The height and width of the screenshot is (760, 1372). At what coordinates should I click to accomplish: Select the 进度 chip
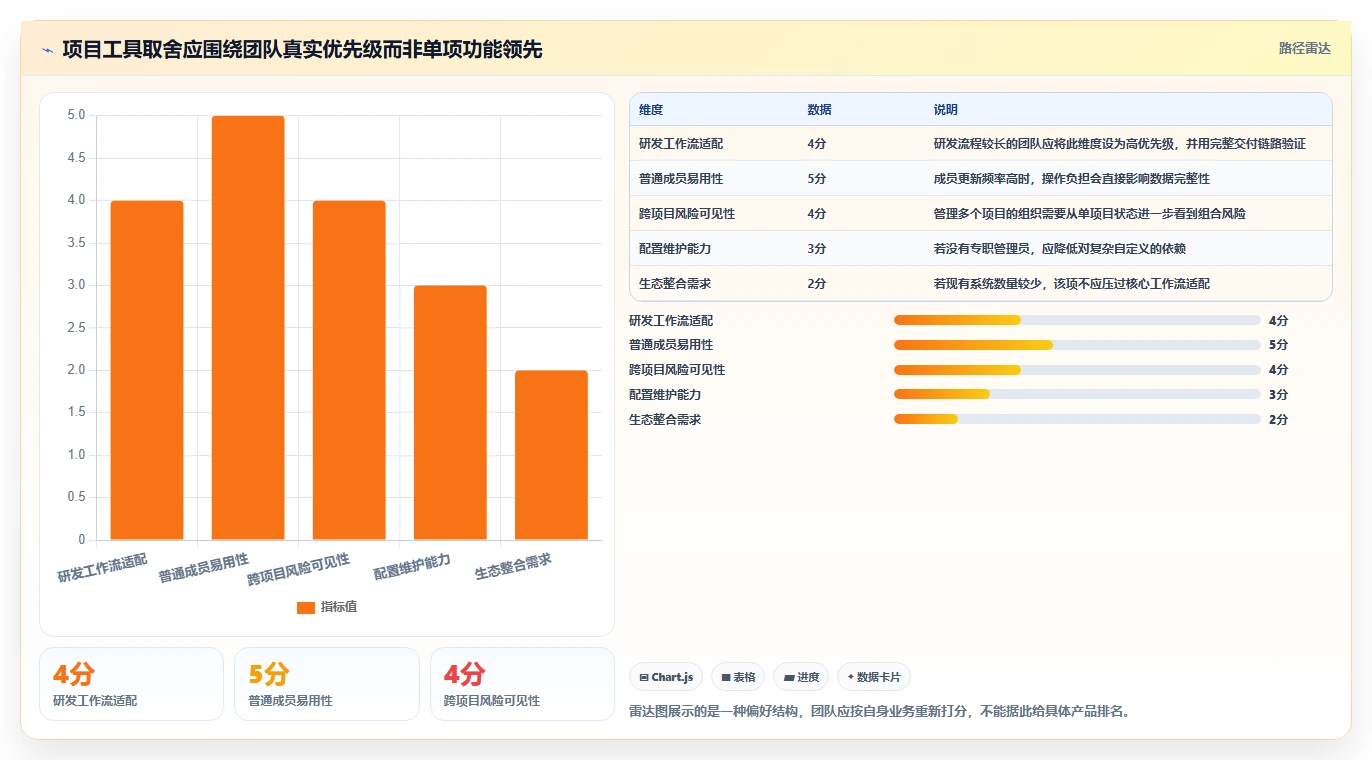pyautogui.click(x=801, y=677)
